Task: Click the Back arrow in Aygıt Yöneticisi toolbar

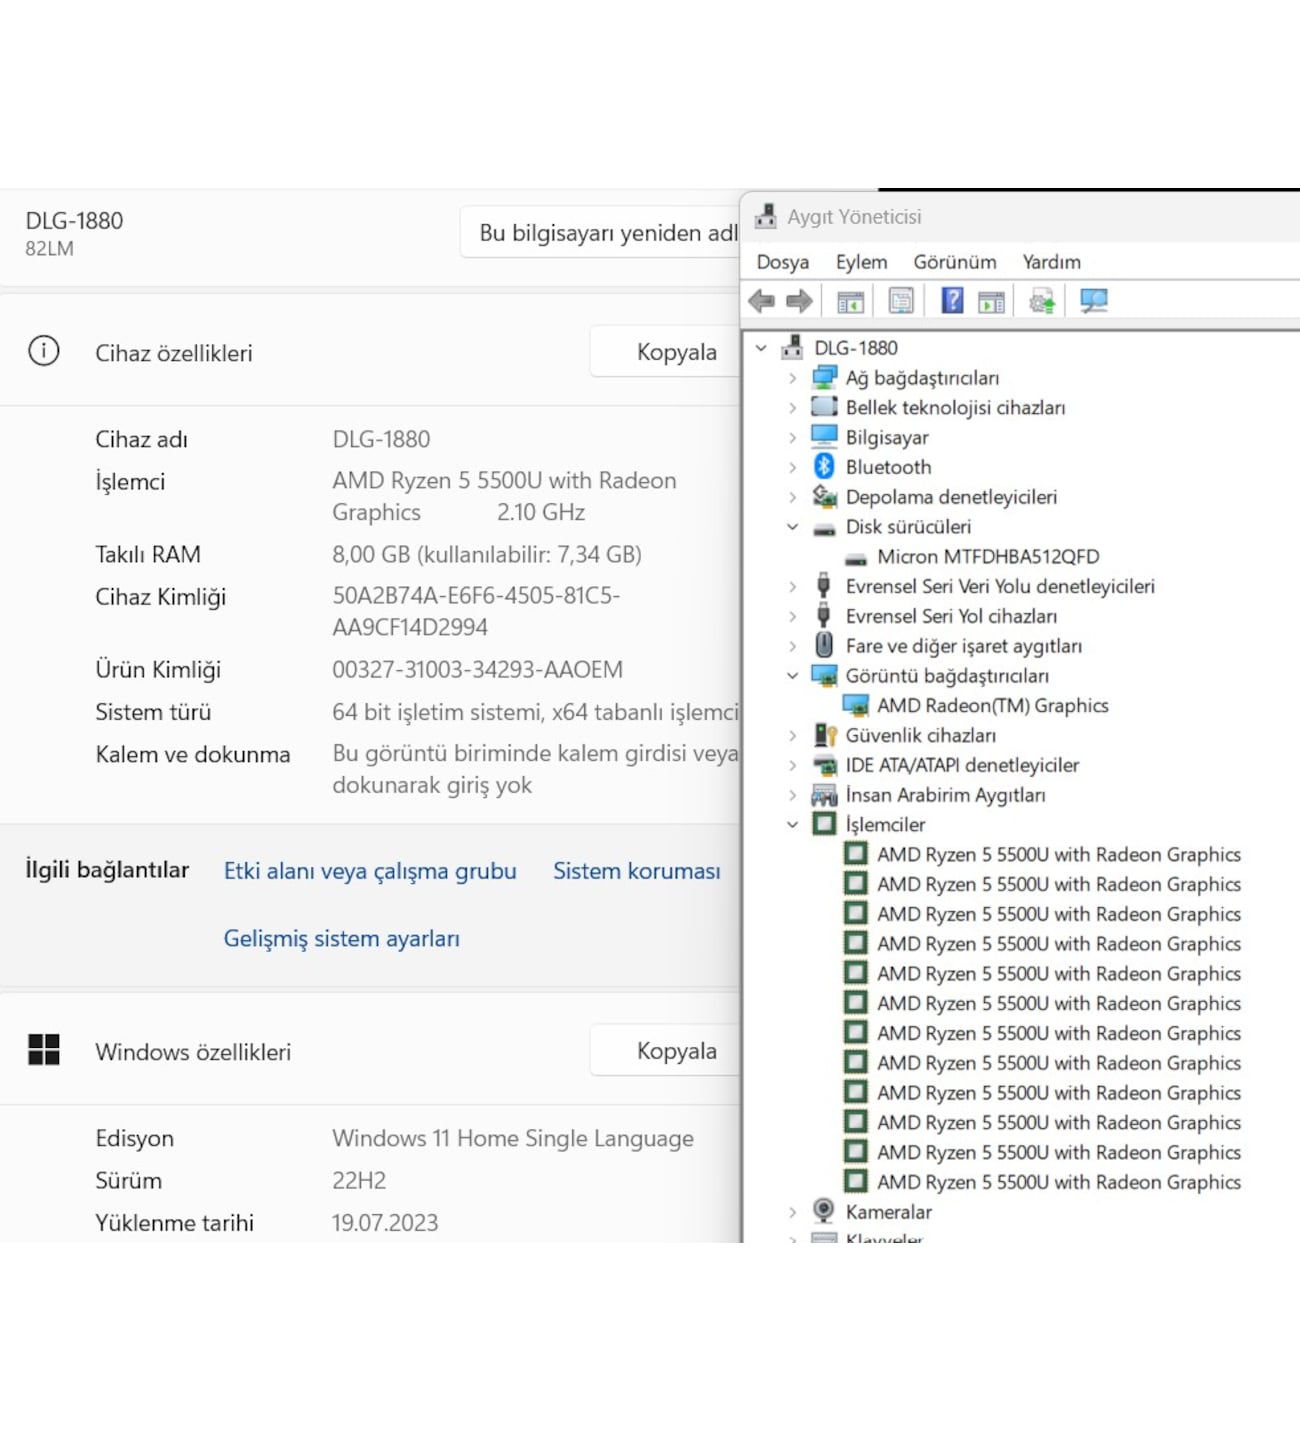Action: [x=762, y=301]
